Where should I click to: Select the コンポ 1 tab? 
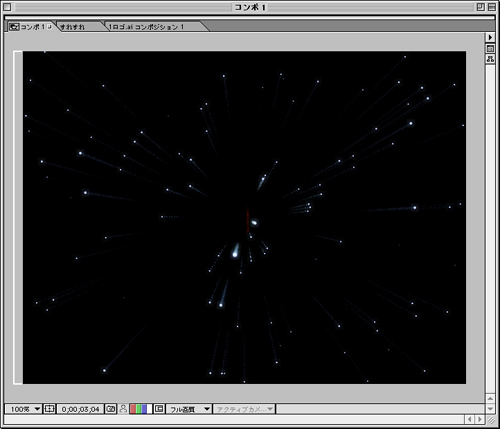pyautogui.click(x=30, y=27)
